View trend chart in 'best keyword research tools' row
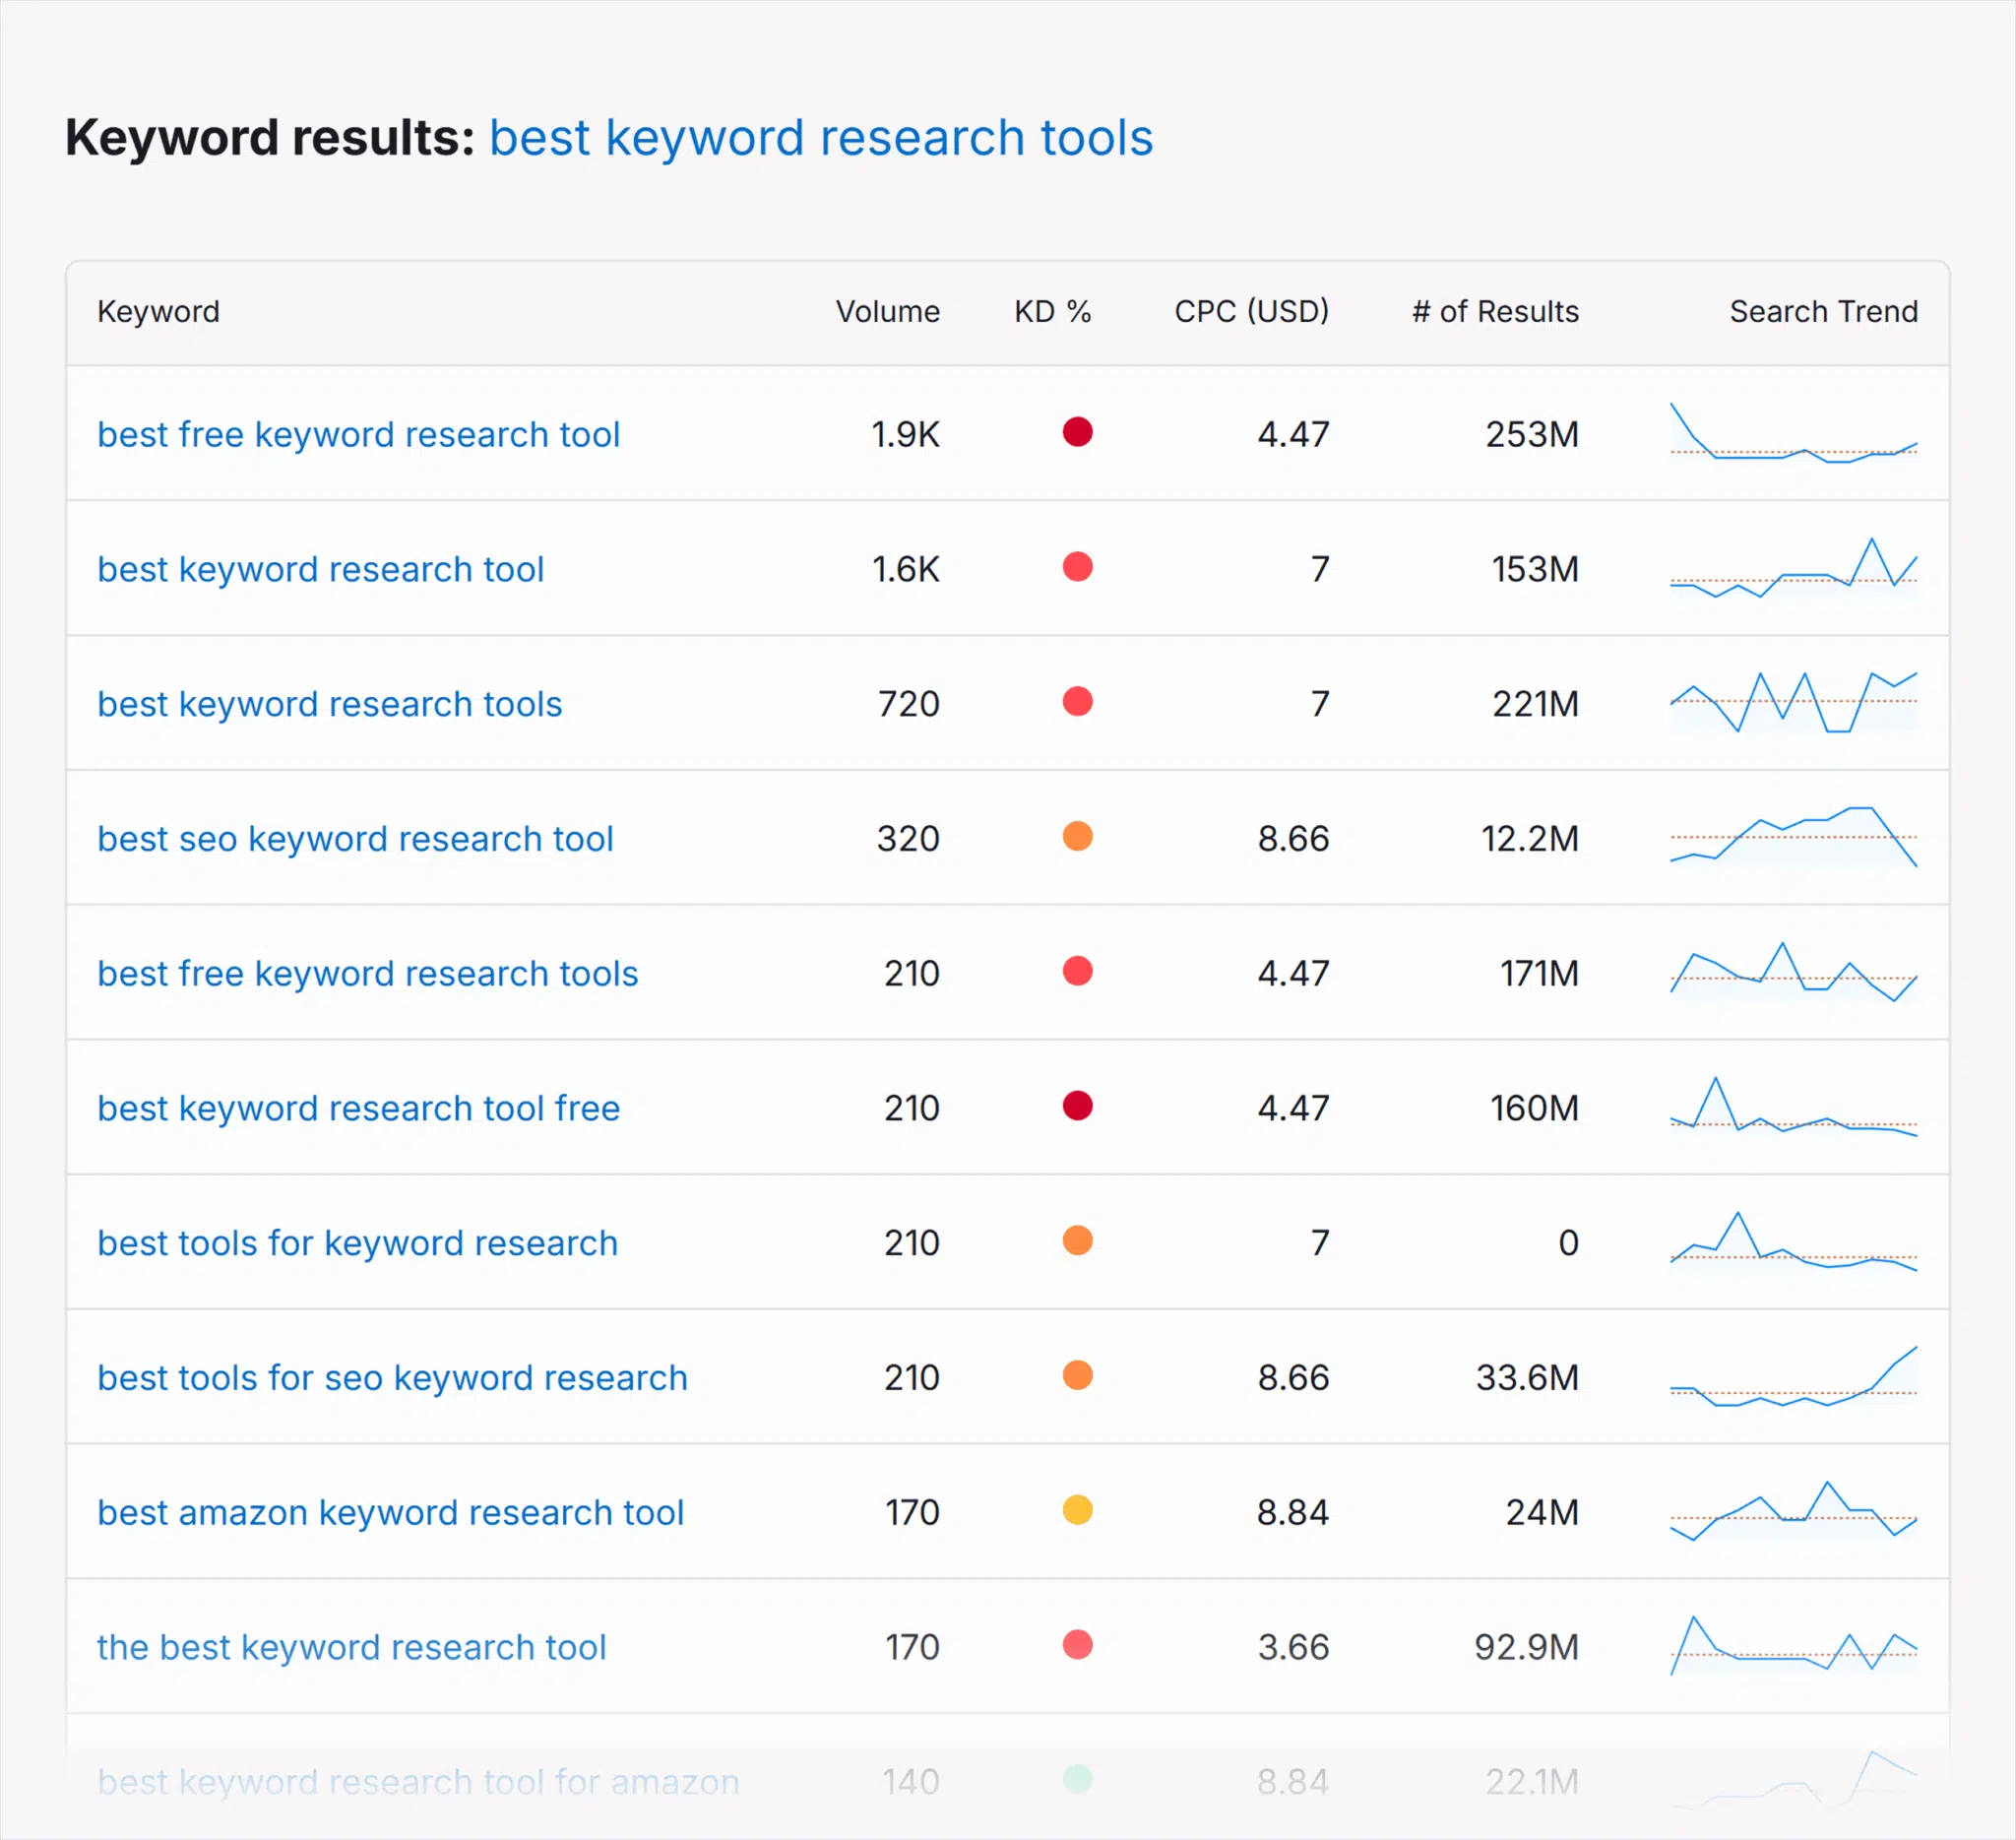Viewport: 2016px width, 1840px height. click(x=1794, y=702)
